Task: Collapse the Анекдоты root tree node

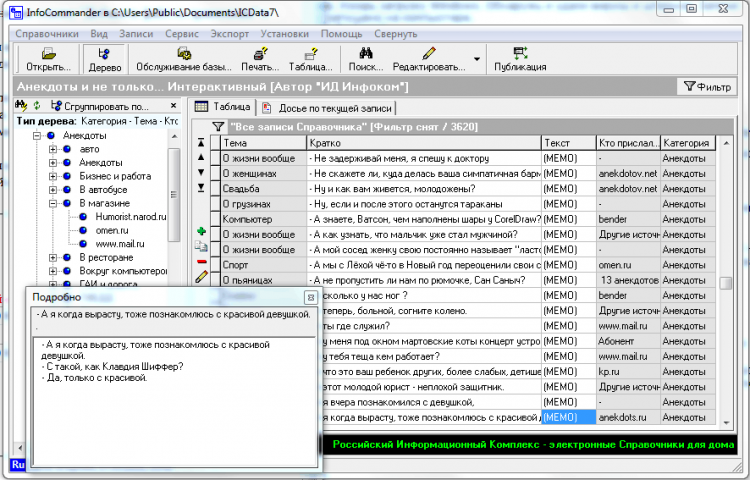Action: 37,135
